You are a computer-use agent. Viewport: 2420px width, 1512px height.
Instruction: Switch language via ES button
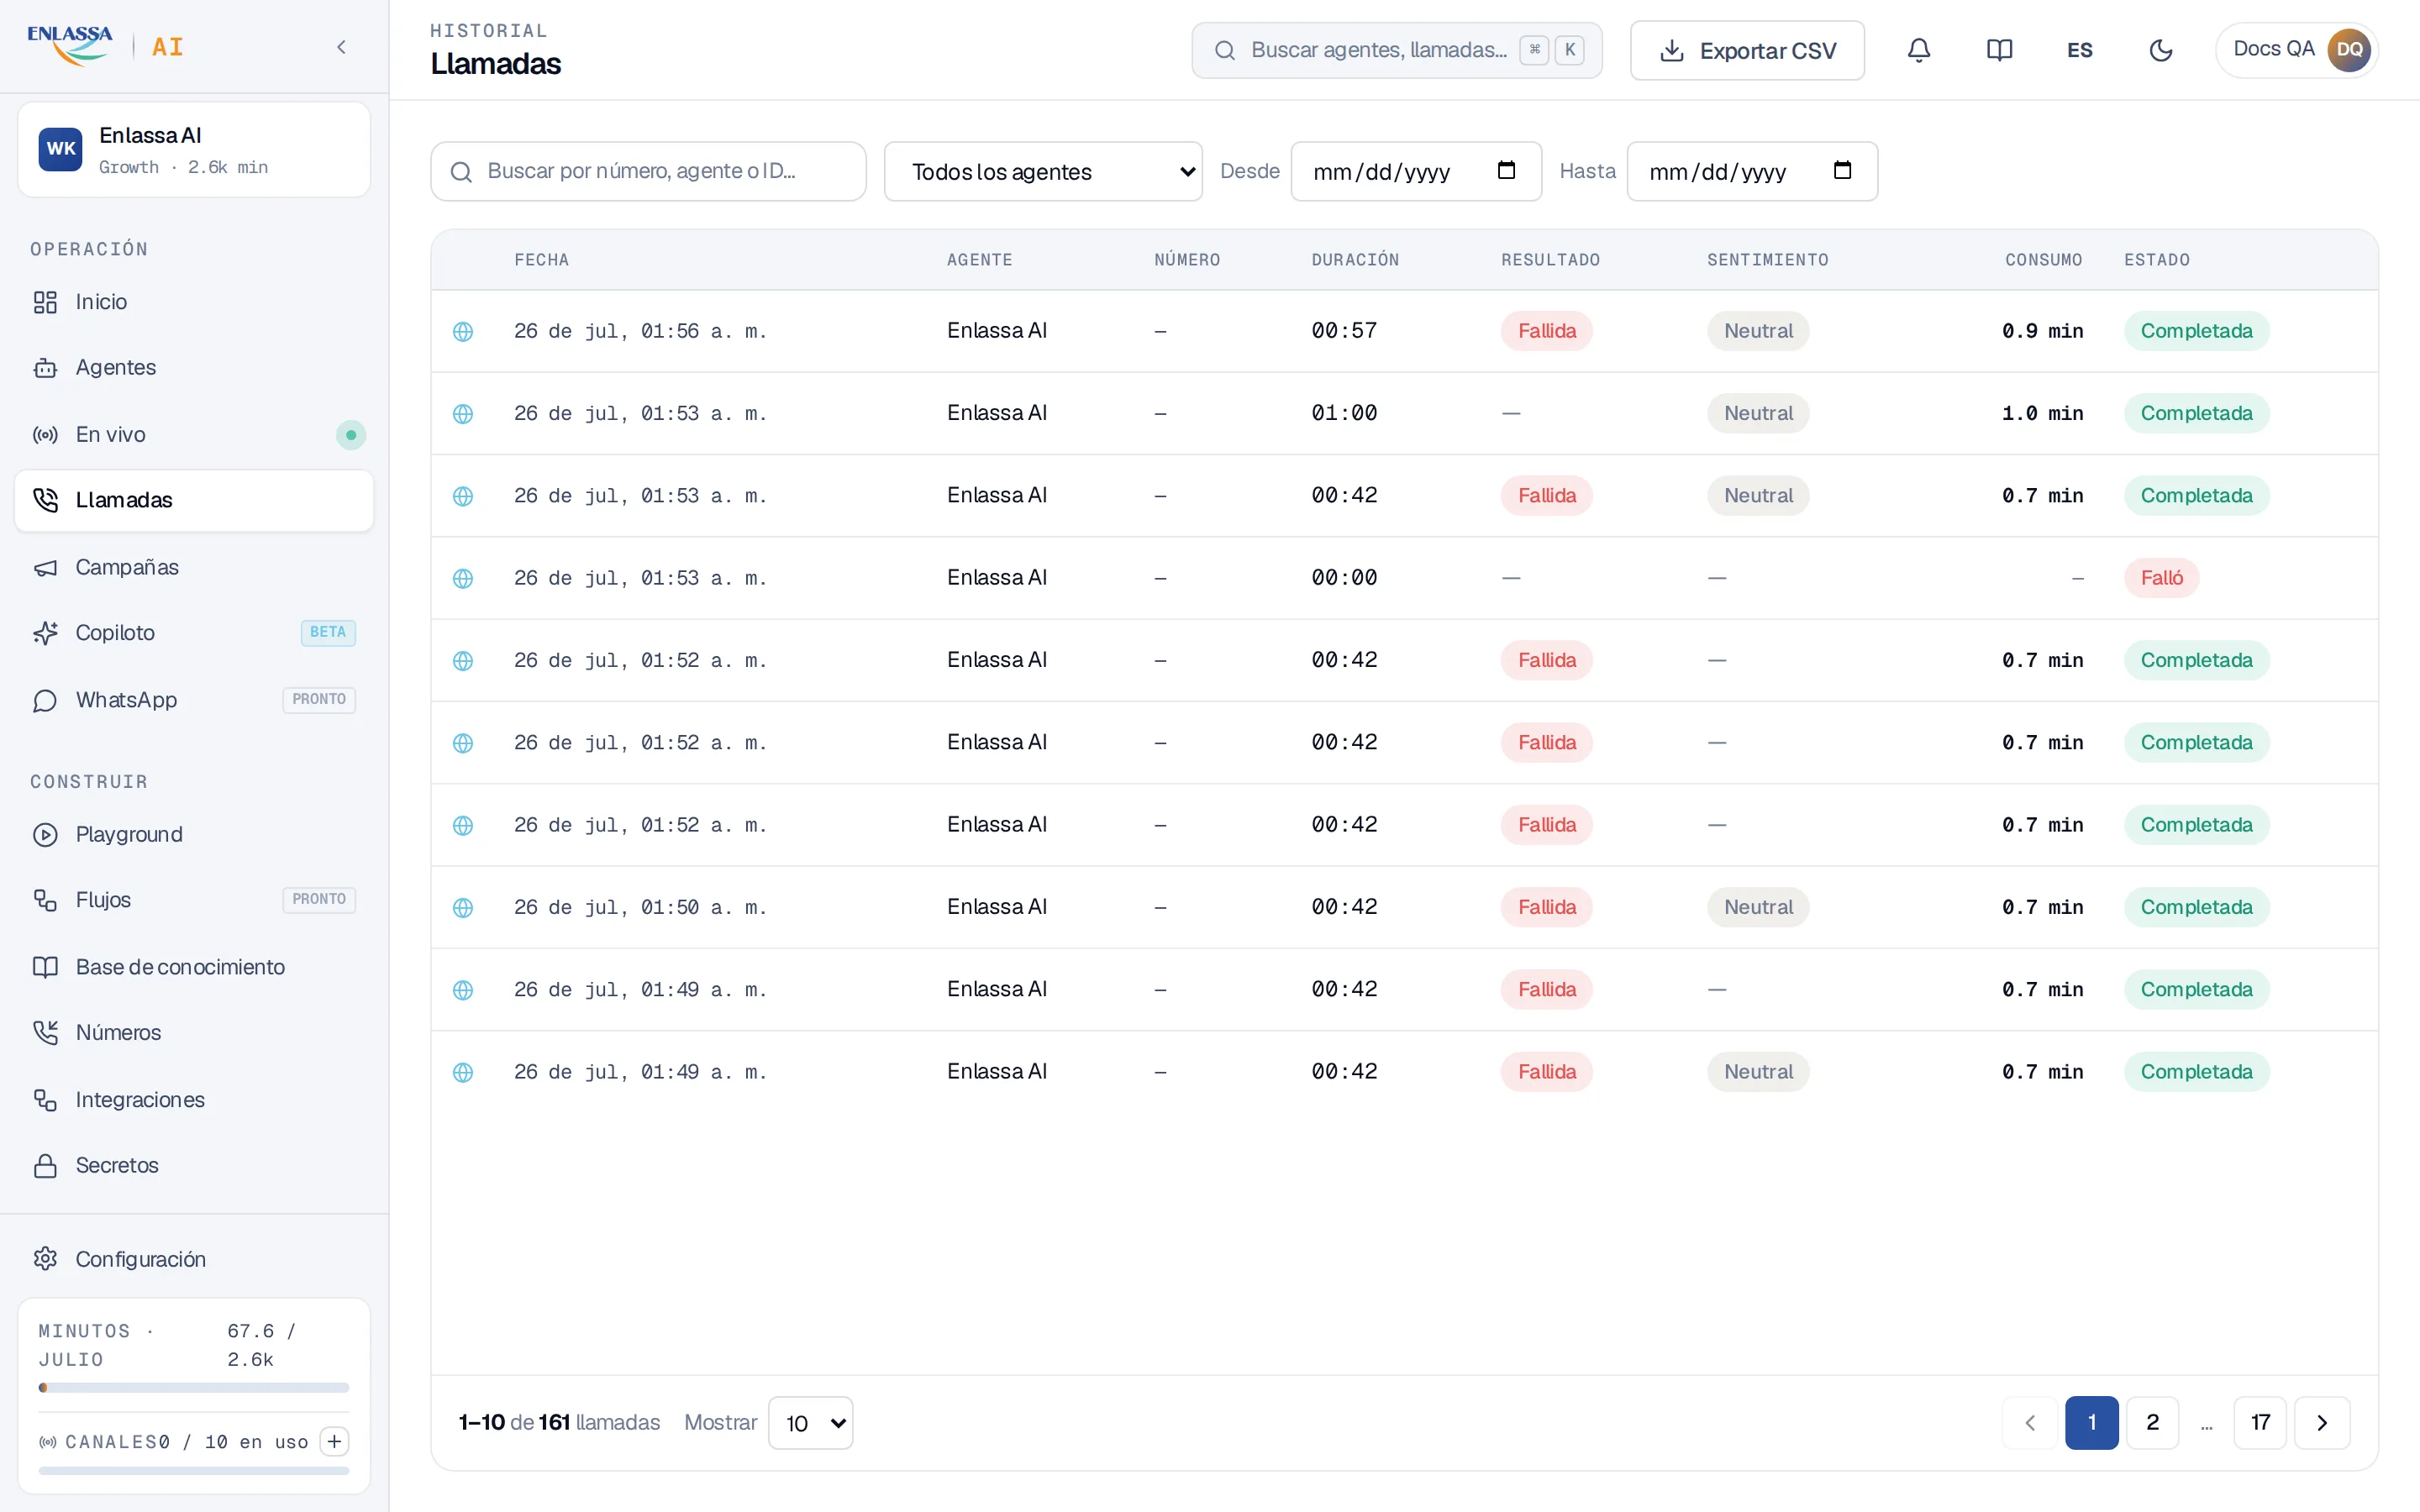point(2080,50)
